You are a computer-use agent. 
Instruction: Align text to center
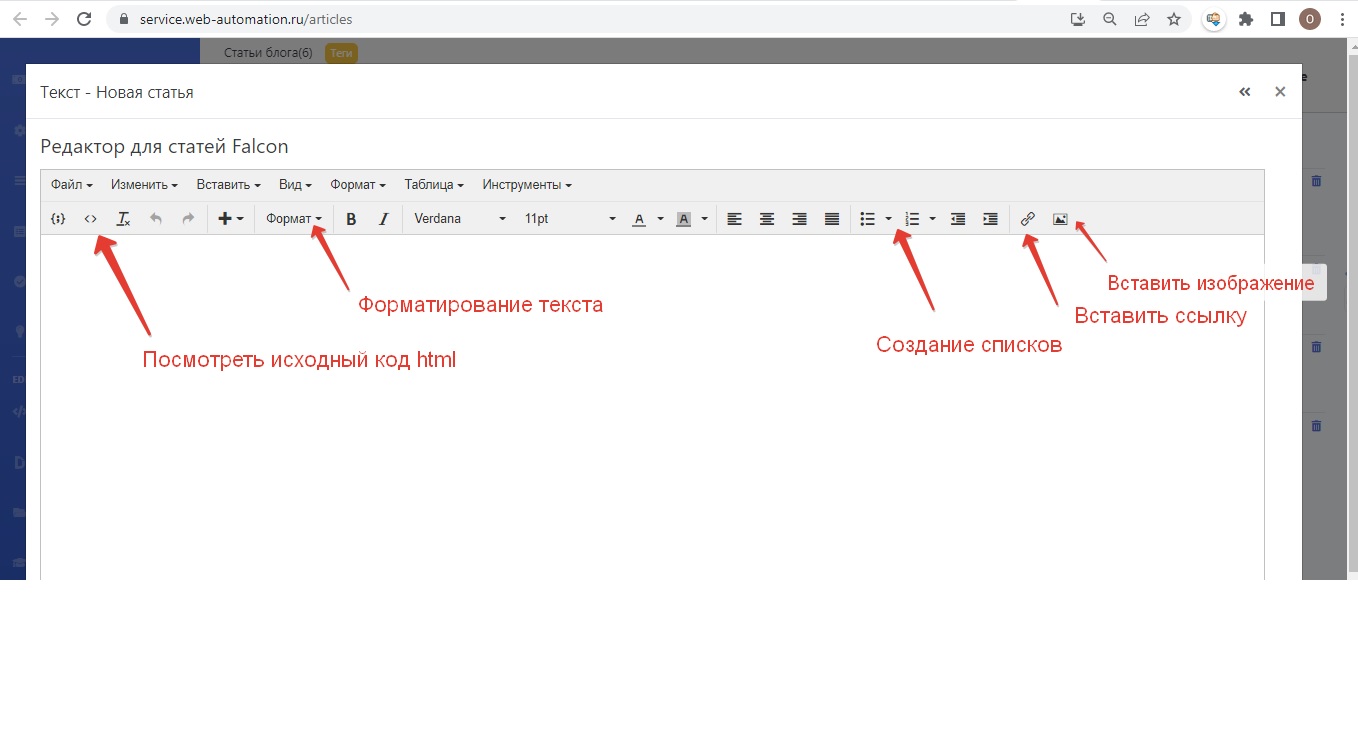point(767,219)
